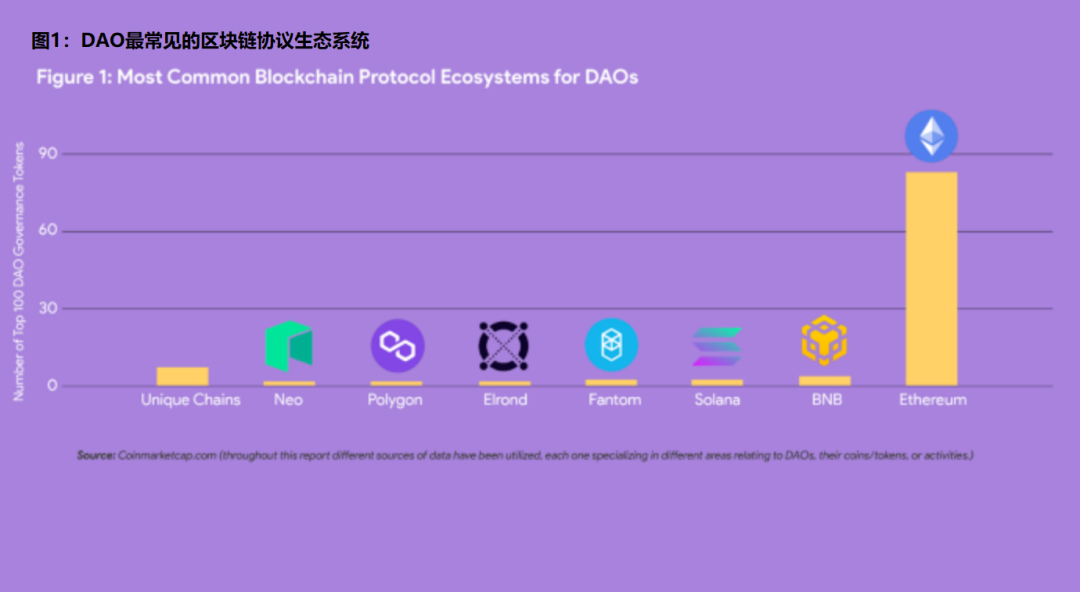Click the vertical 'Number of Top 100 DAO Governance Tokens' label
1080x592 pixels.
pos(19,272)
